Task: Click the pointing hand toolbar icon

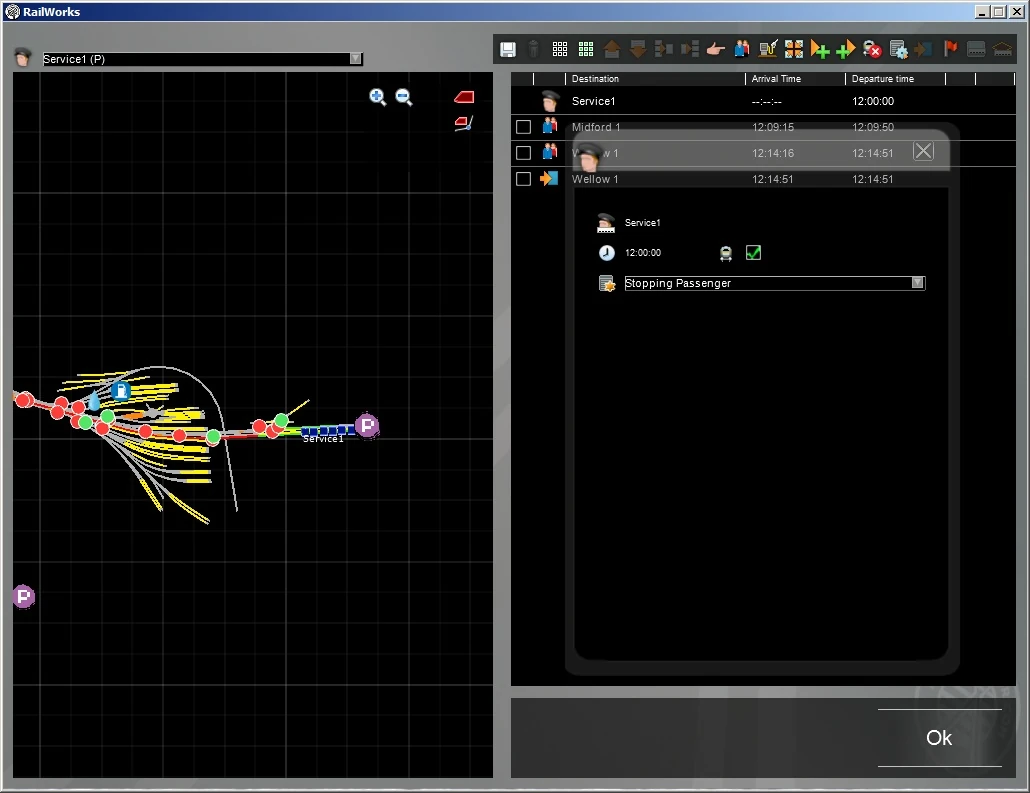Action: 715,49
